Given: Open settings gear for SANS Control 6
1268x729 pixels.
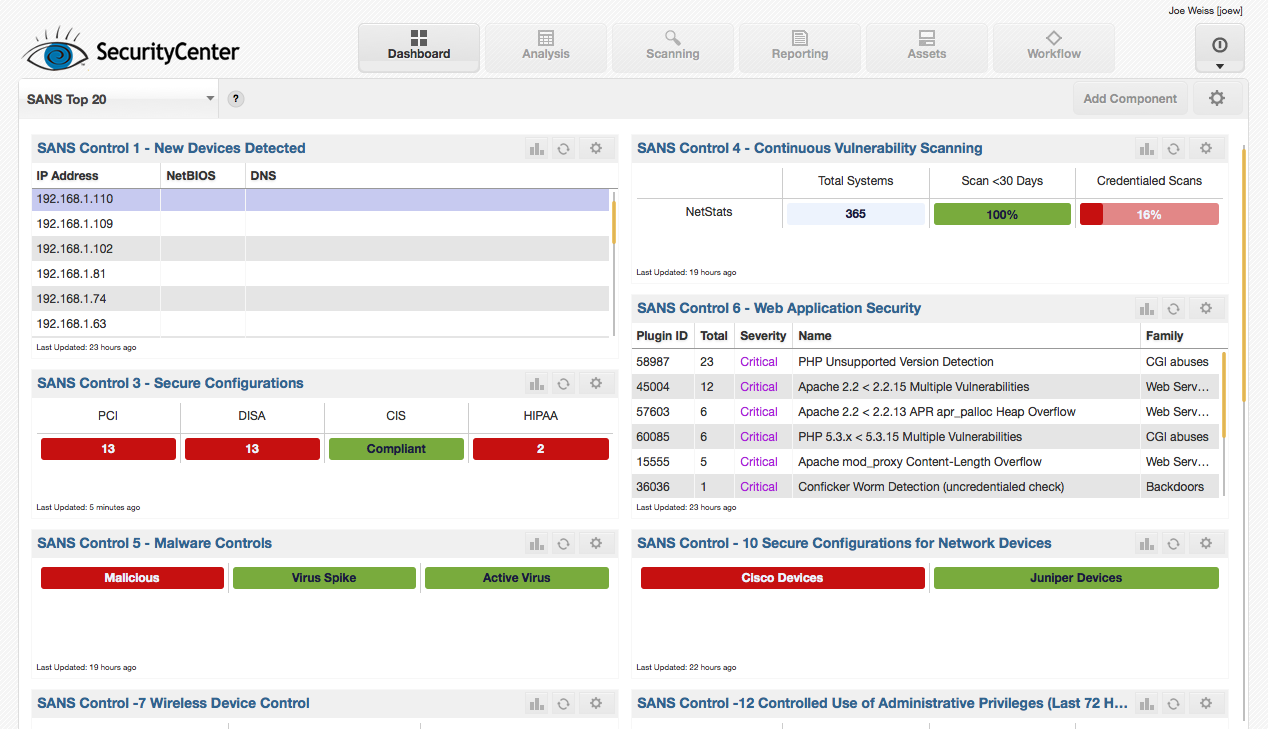Looking at the screenshot, I should (1206, 308).
